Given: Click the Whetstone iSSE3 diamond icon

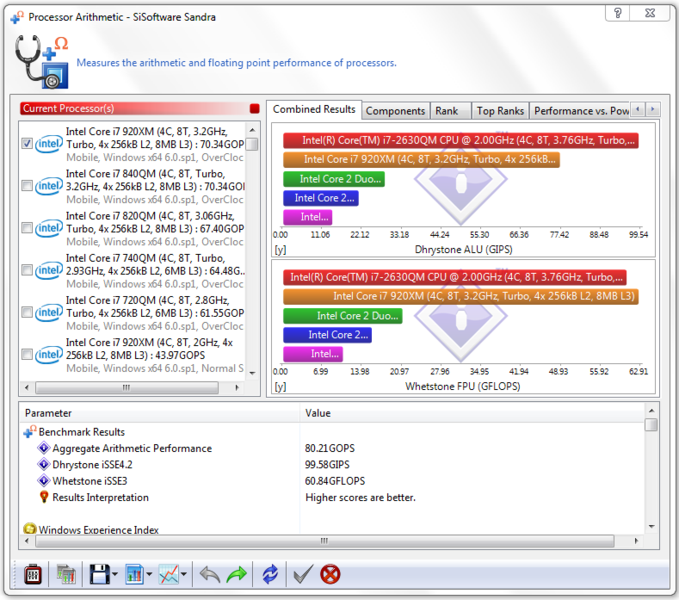Looking at the screenshot, I should 44,481.
